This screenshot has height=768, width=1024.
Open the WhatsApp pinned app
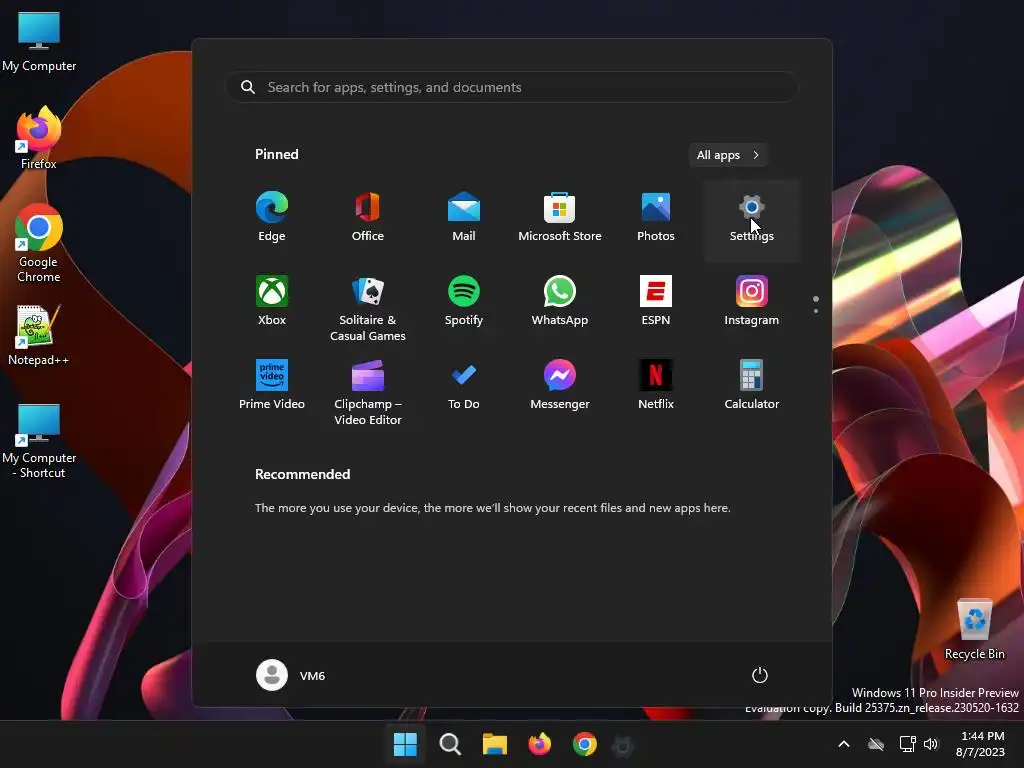[x=560, y=302]
